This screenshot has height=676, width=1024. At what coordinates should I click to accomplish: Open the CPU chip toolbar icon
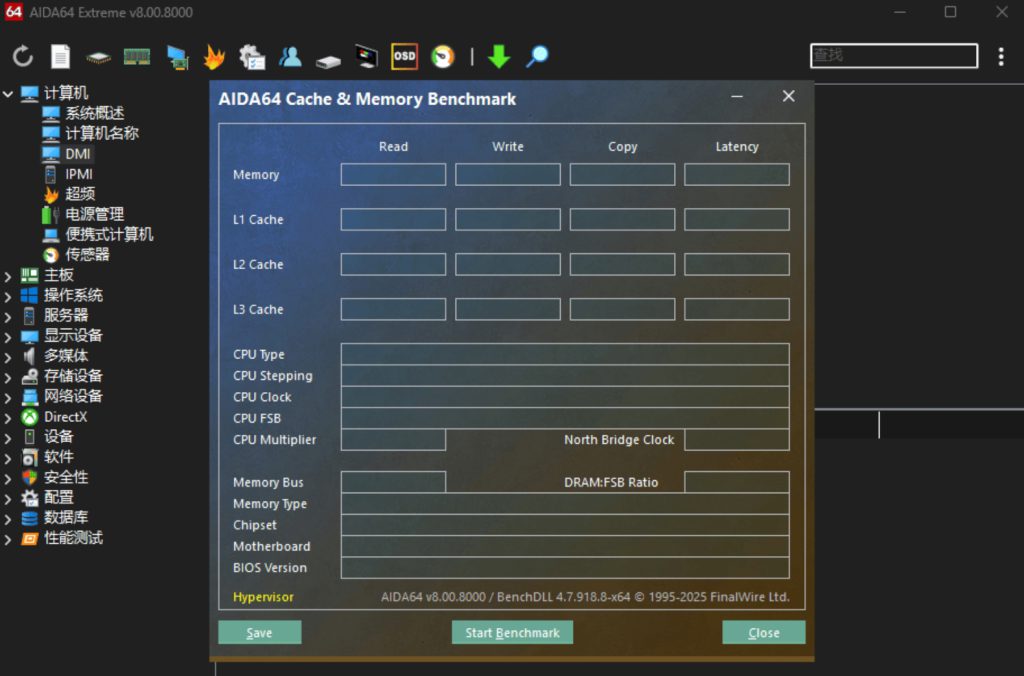(x=99, y=58)
